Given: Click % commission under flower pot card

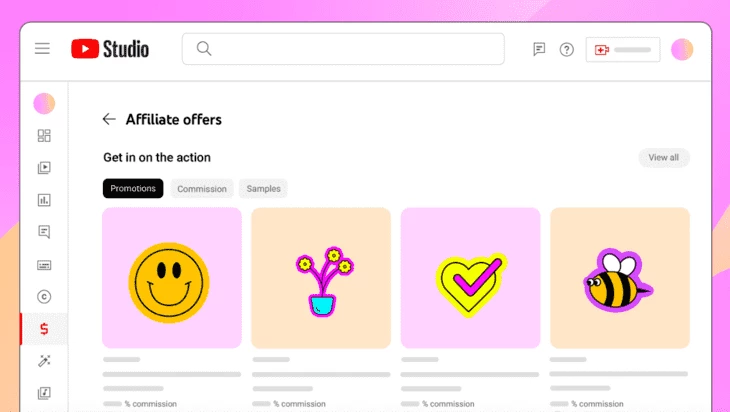Looking at the screenshot, I should 299,404.
